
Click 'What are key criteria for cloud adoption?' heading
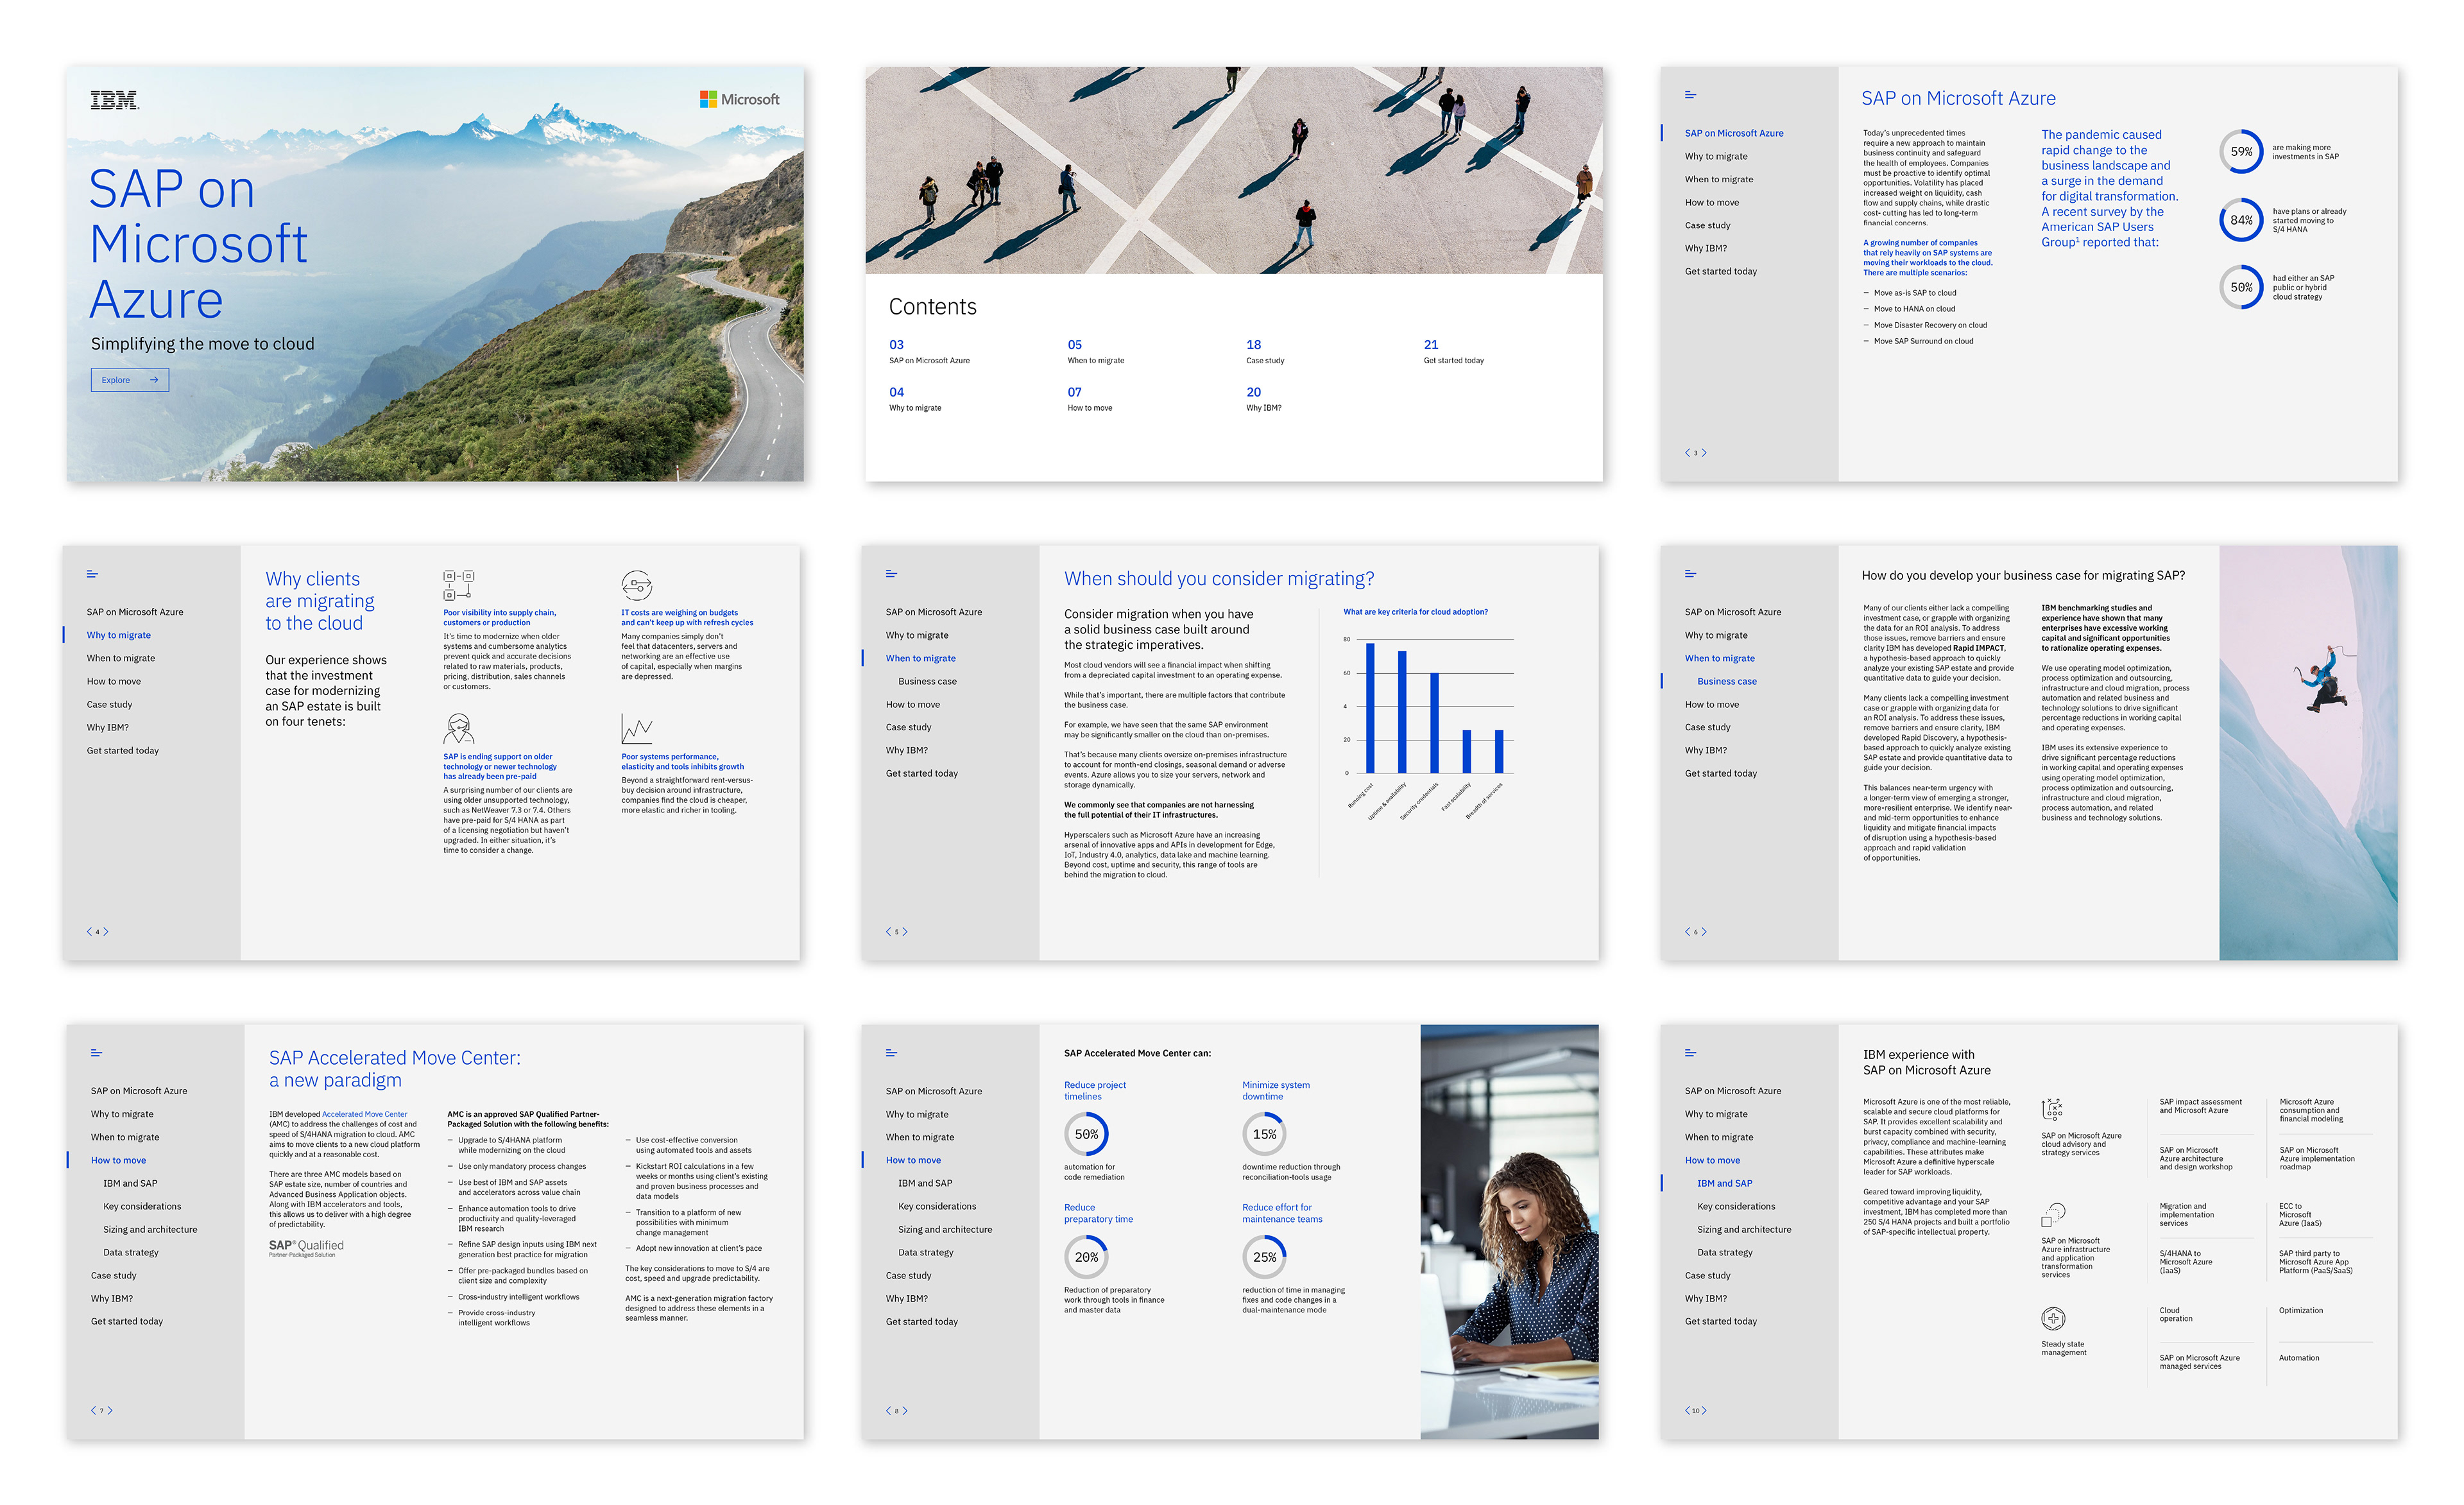(x=1415, y=612)
